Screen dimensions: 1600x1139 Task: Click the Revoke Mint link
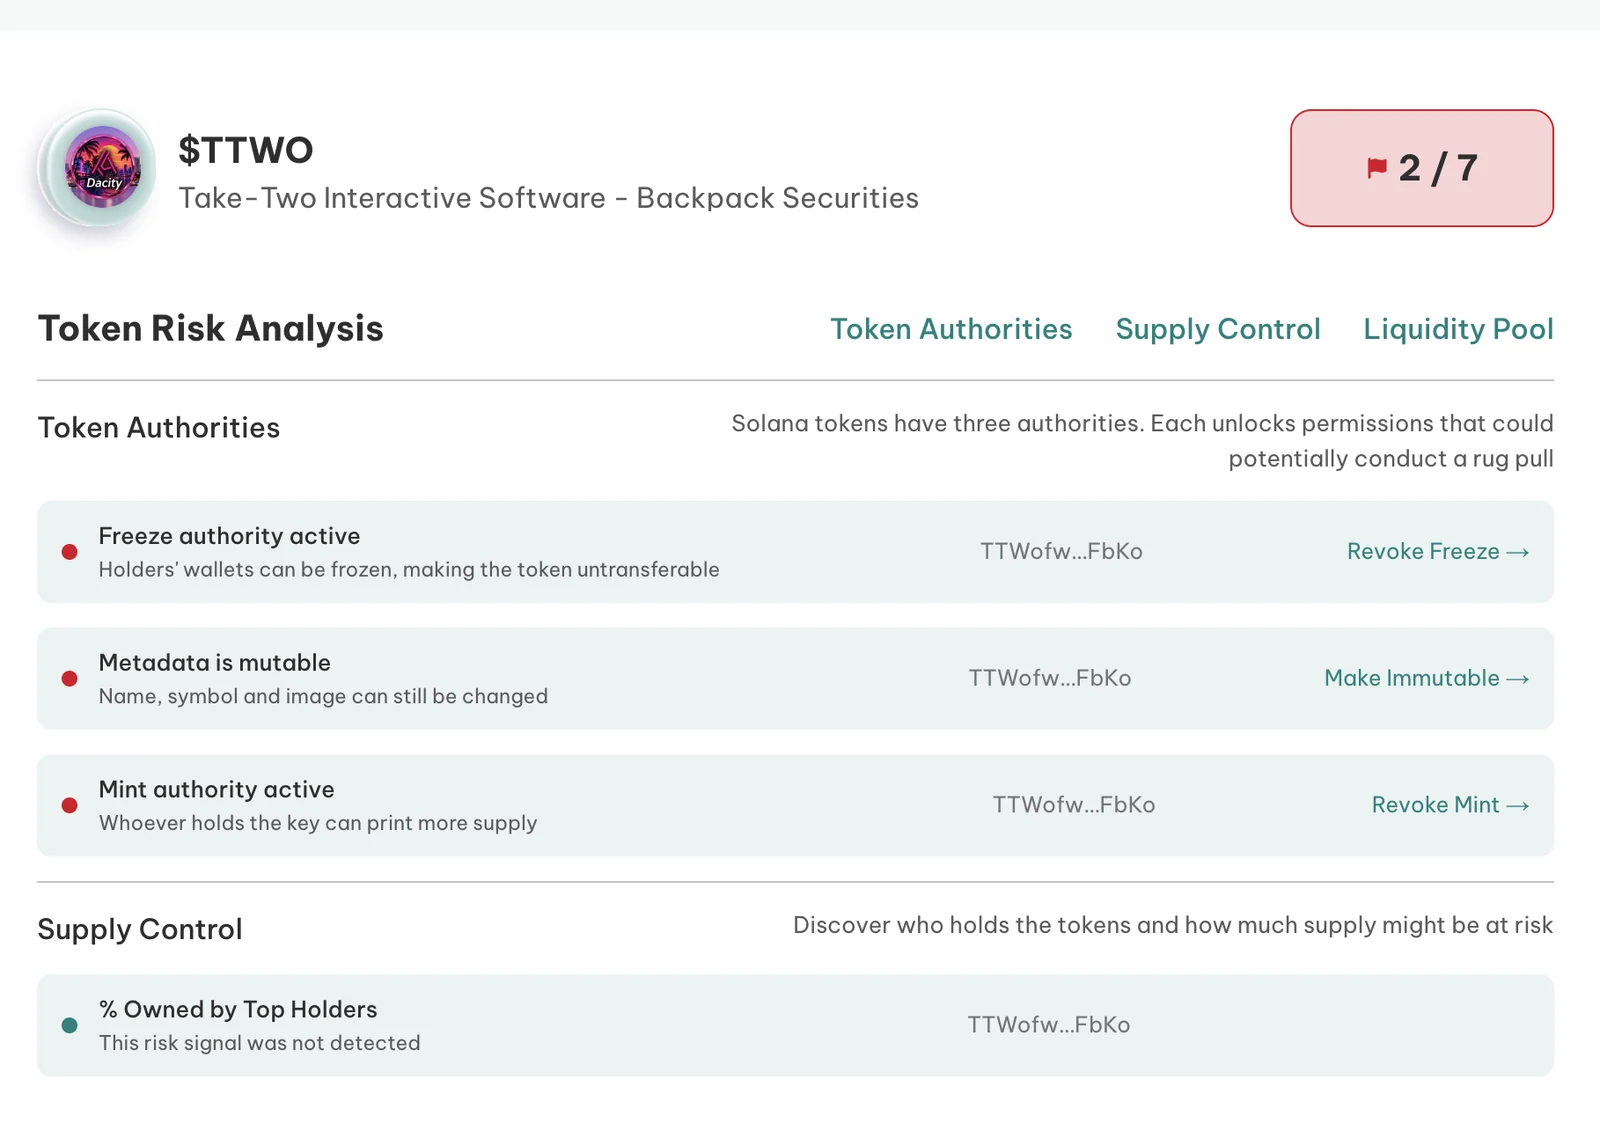click(1450, 805)
